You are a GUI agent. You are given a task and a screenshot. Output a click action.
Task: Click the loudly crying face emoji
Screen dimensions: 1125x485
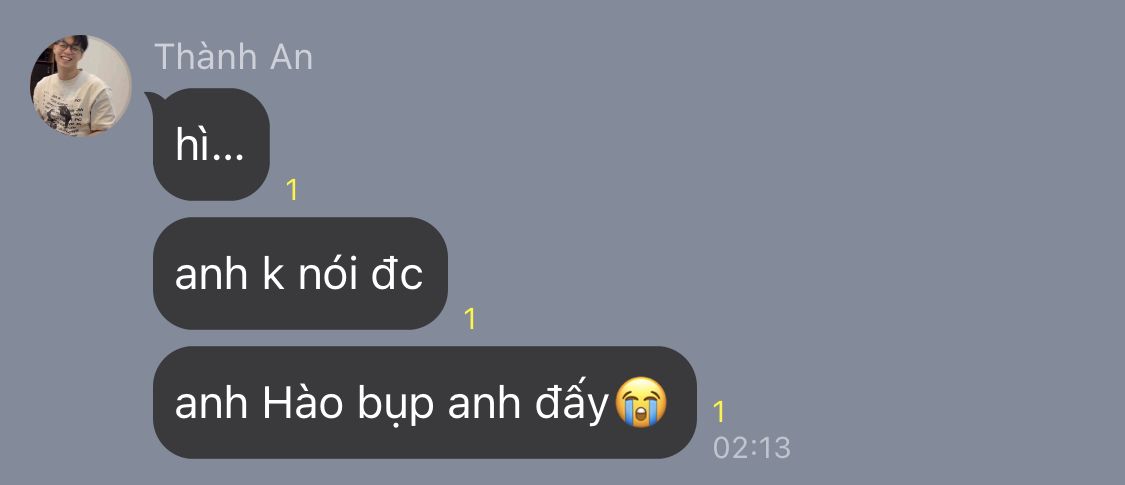pos(641,402)
